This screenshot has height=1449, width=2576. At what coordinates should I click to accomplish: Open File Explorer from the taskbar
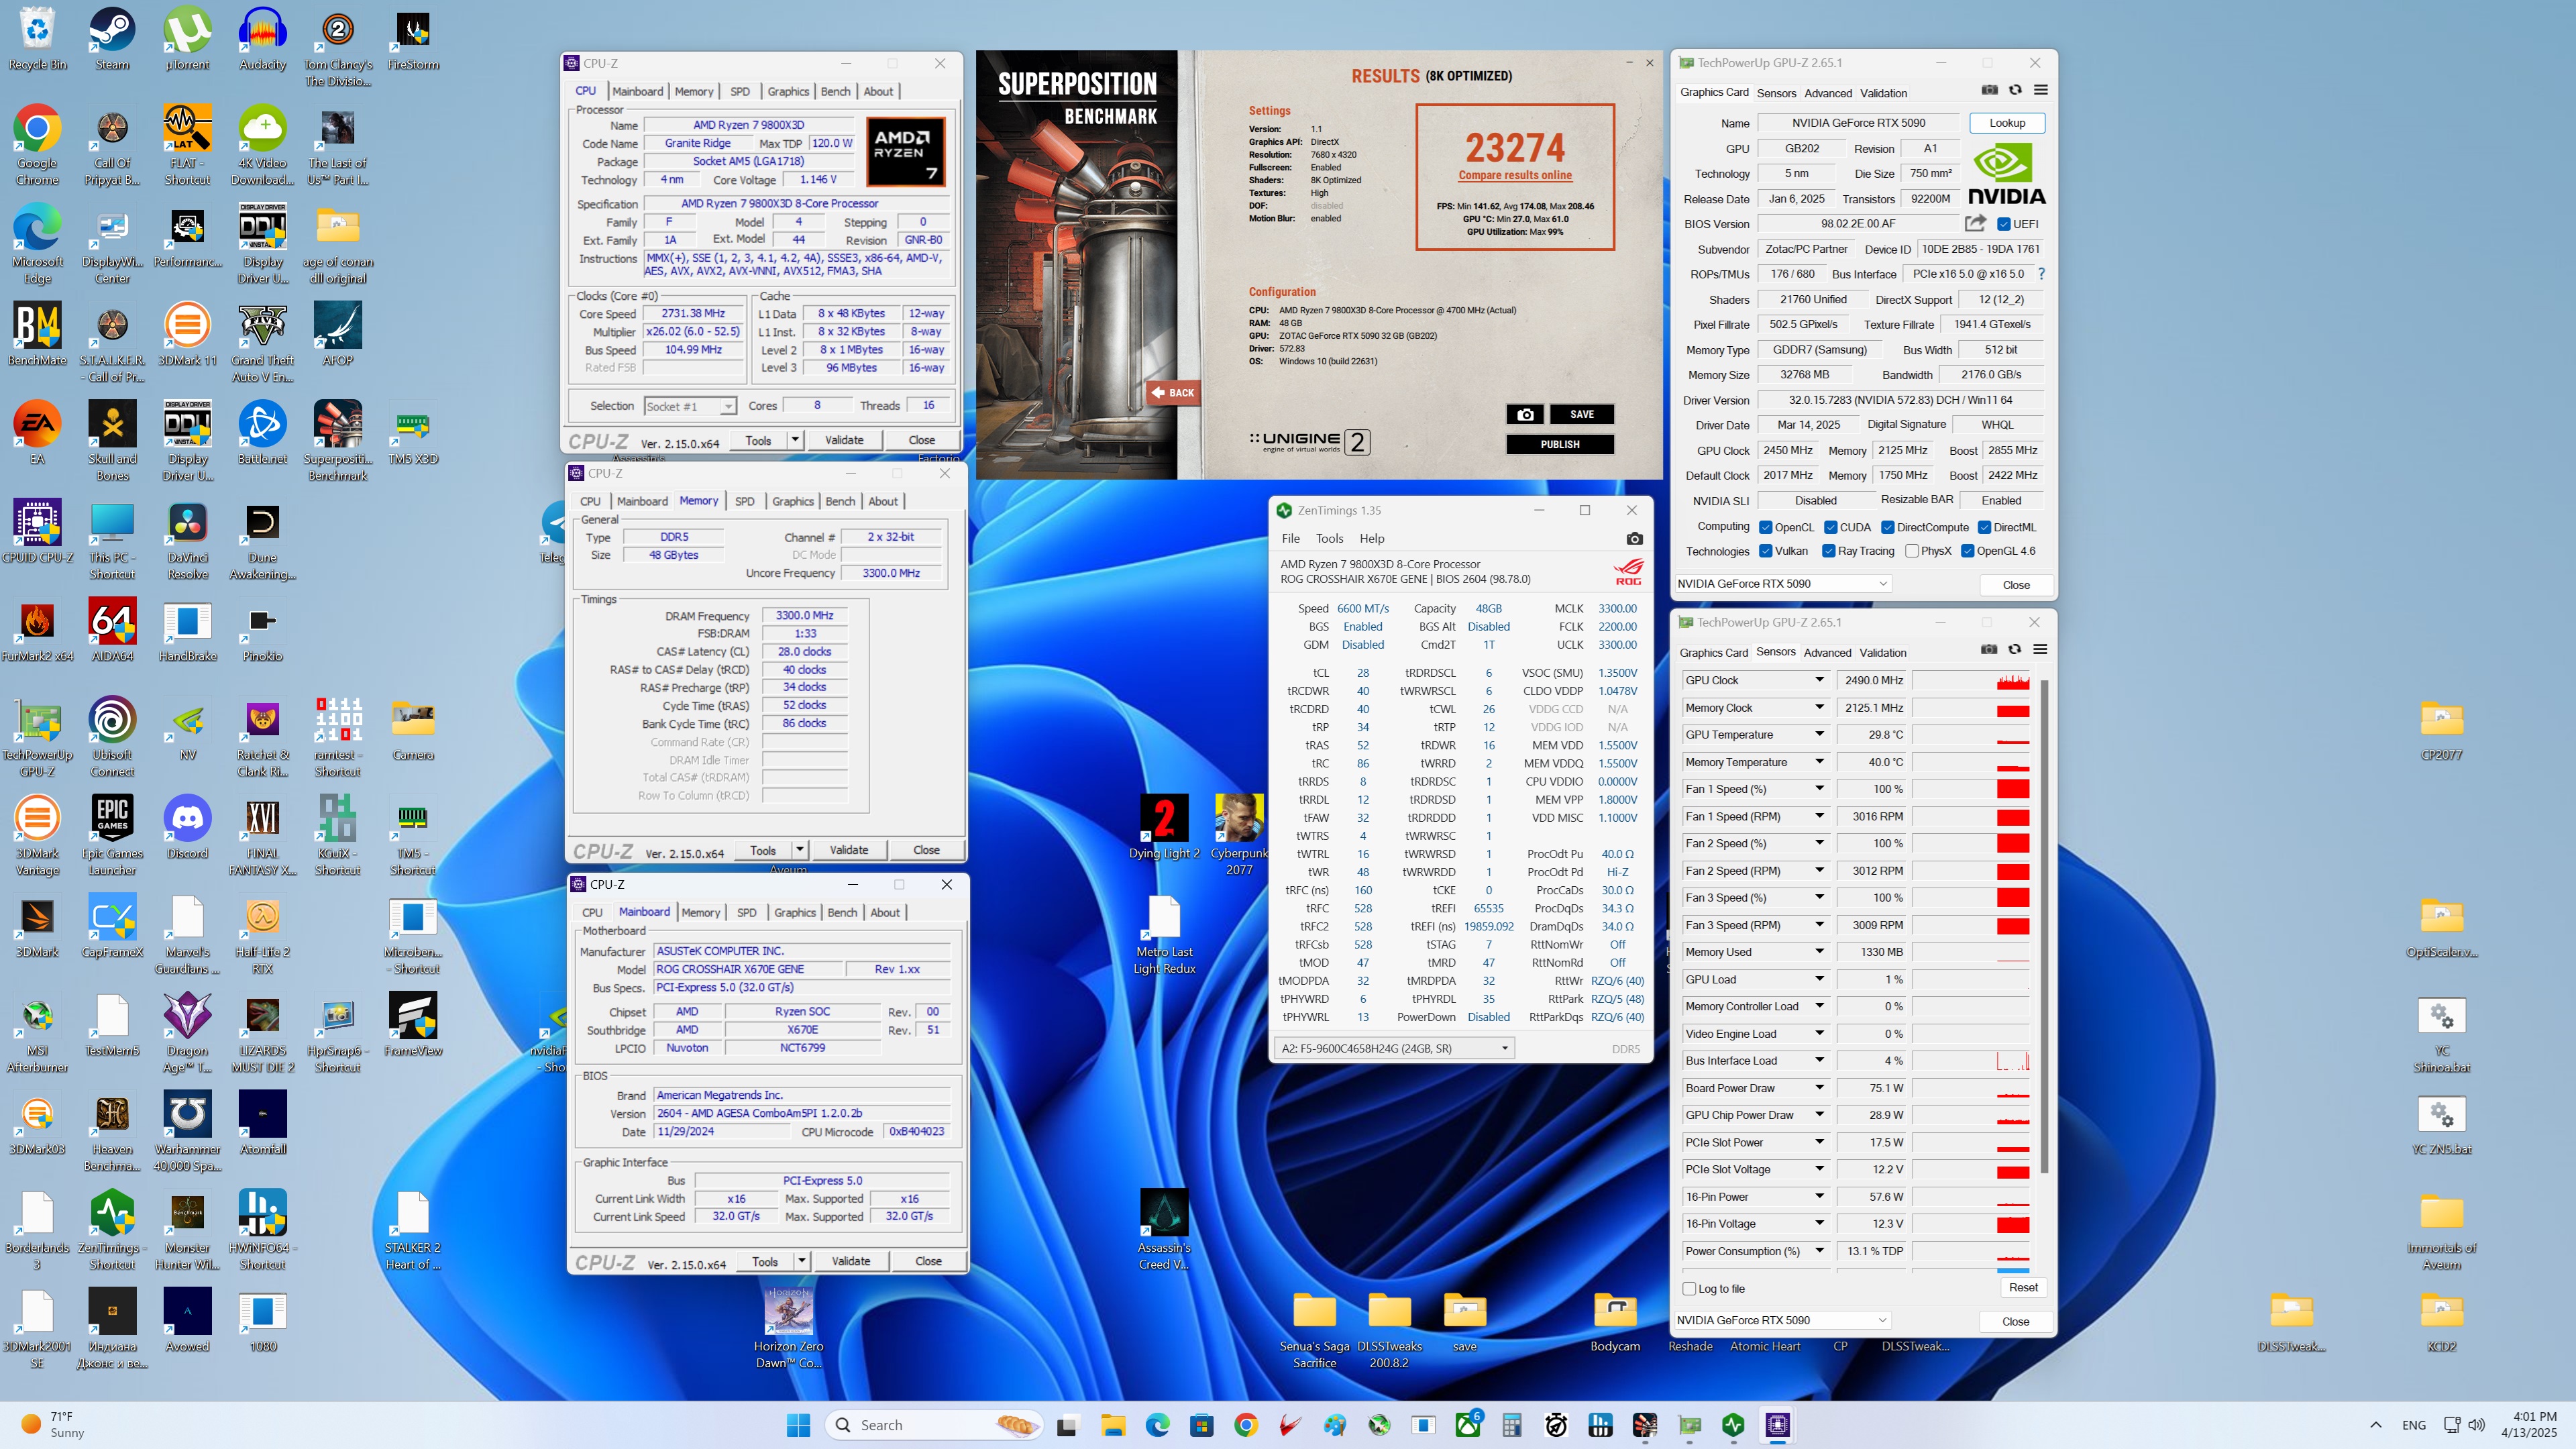click(x=1112, y=1425)
